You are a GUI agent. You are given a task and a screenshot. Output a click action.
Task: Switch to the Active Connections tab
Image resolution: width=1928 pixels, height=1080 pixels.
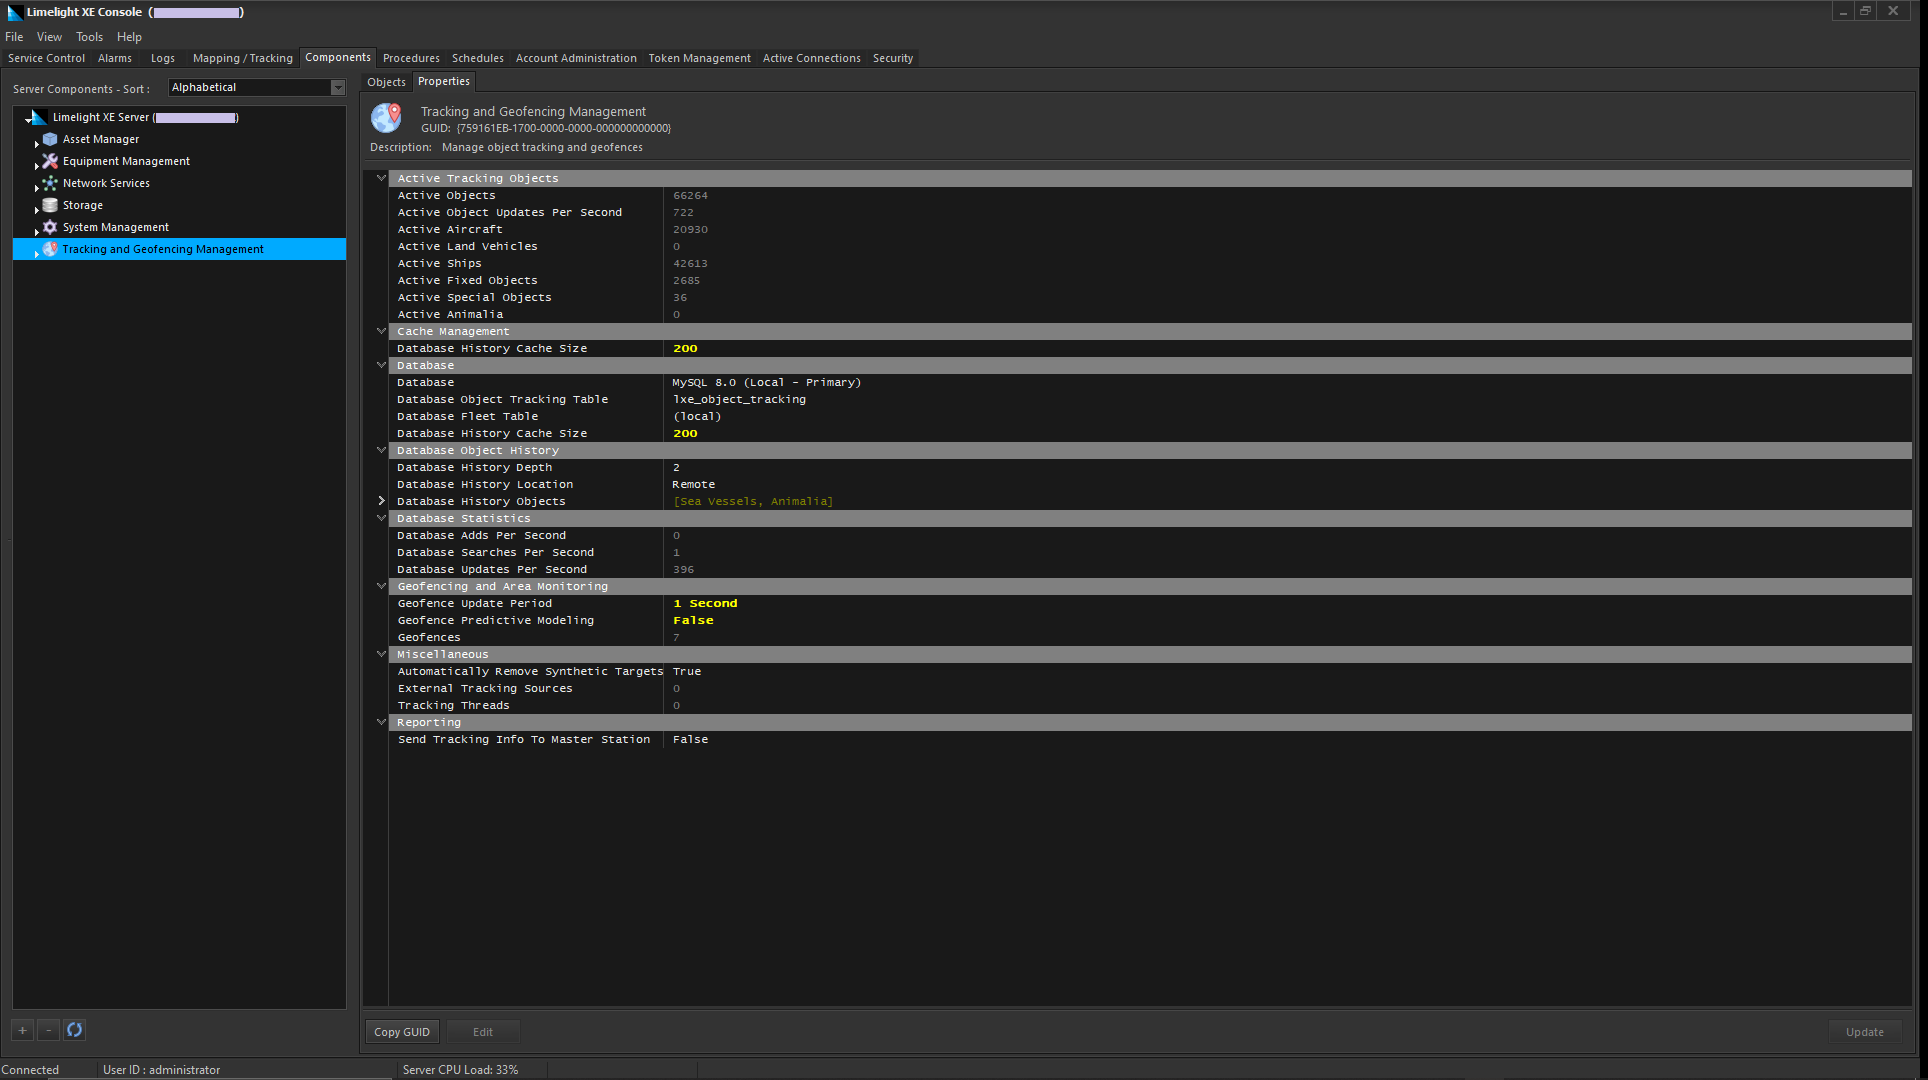pyautogui.click(x=811, y=58)
